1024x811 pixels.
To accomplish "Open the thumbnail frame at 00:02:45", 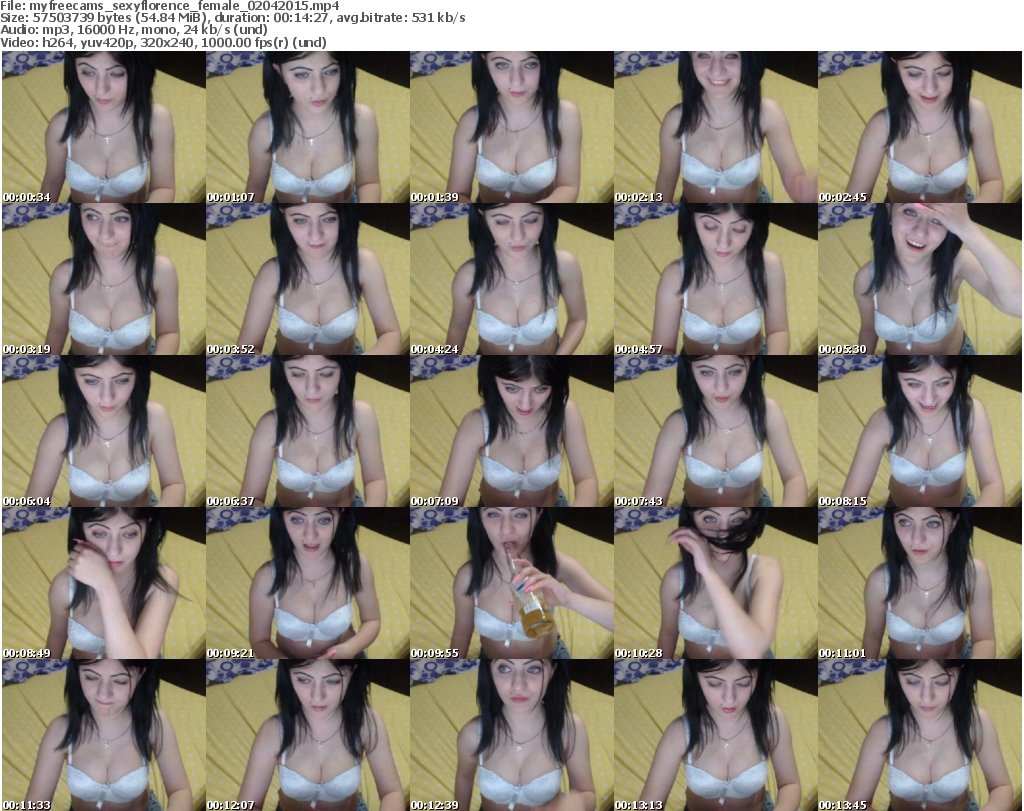I will (920, 127).
